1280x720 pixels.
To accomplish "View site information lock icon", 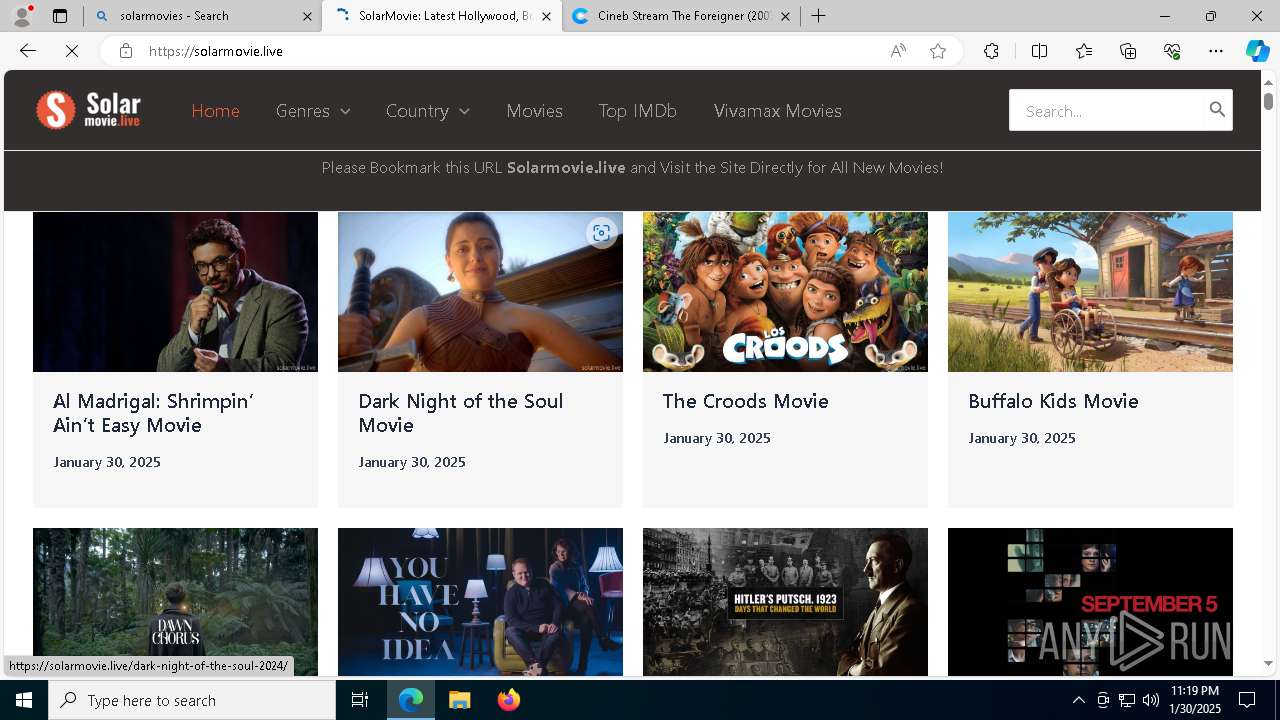I will click(x=125, y=51).
